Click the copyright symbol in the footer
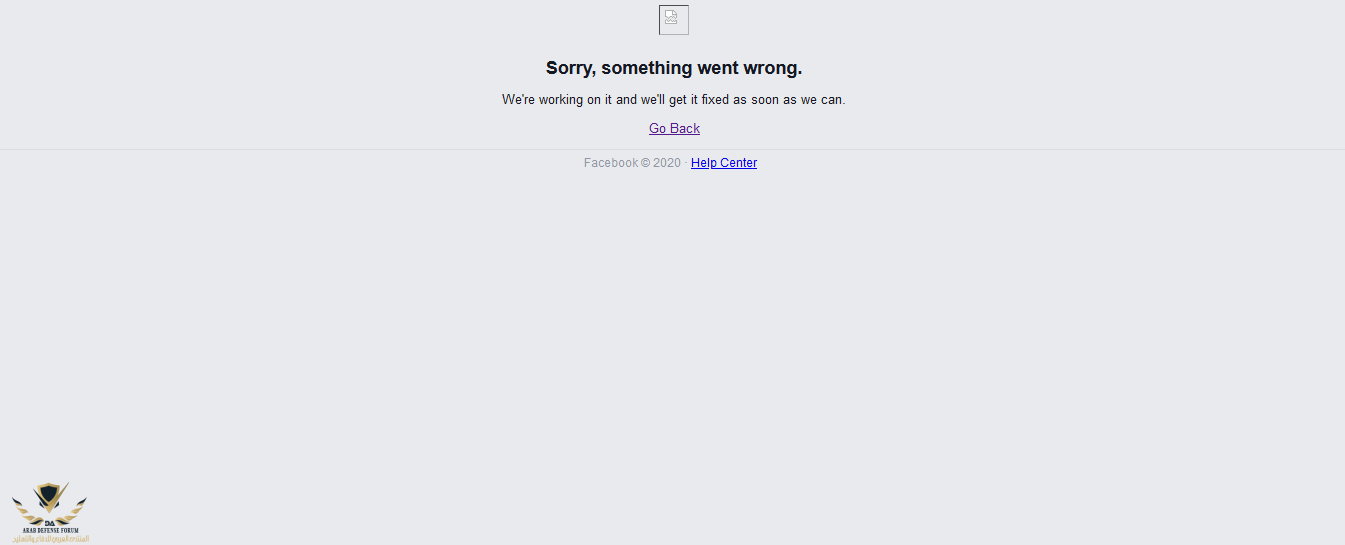 click(646, 163)
